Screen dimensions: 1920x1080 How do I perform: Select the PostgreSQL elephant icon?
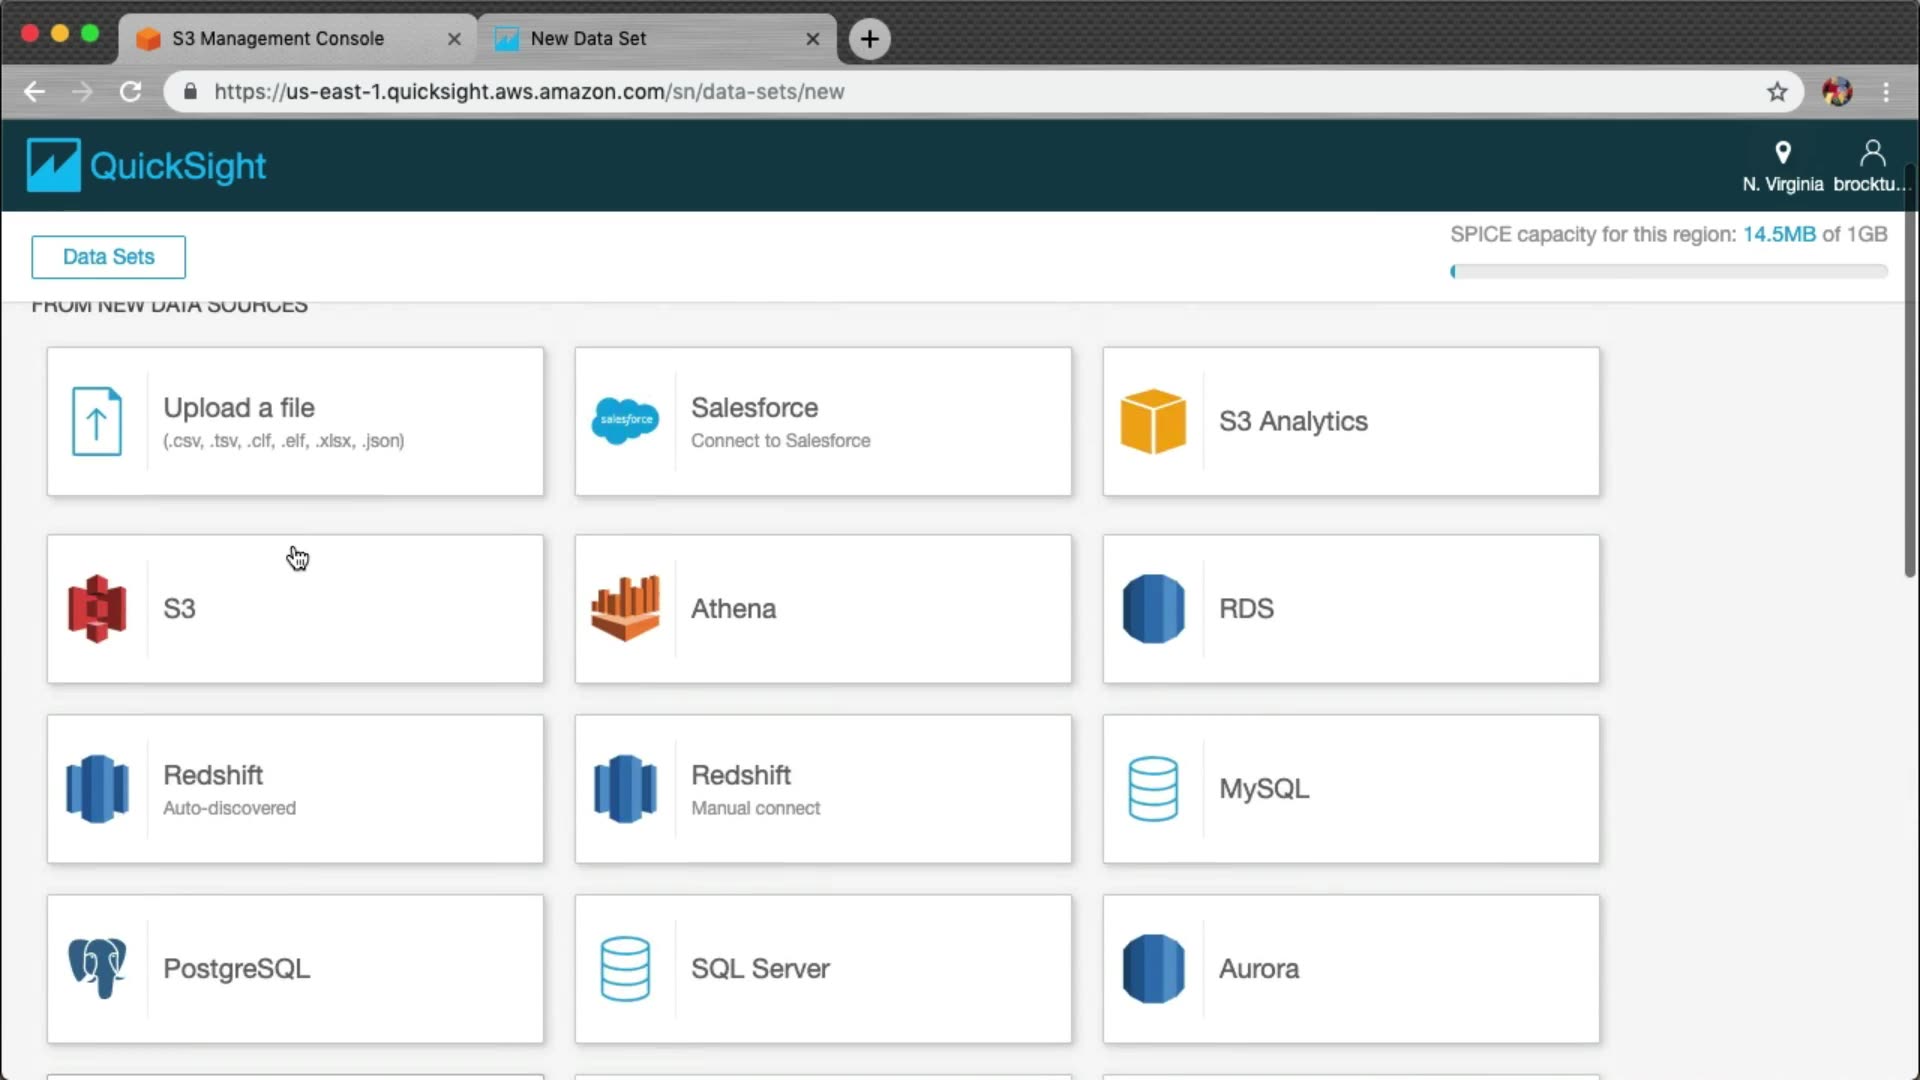point(97,968)
